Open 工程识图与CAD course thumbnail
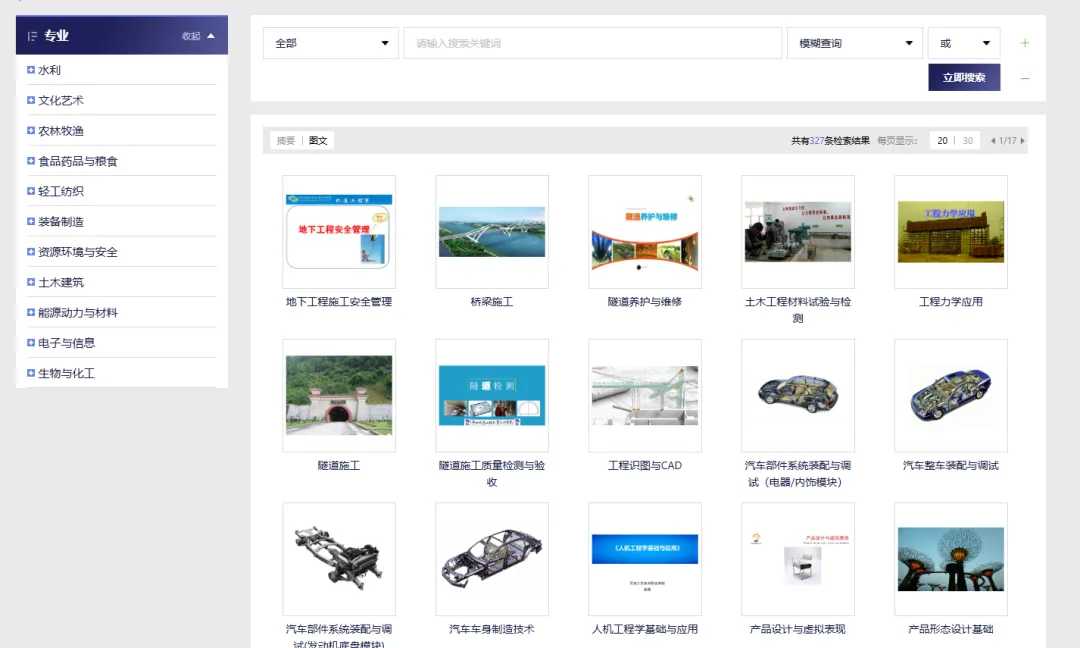Image resolution: width=1080 pixels, height=648 pixels. point(645,395)
